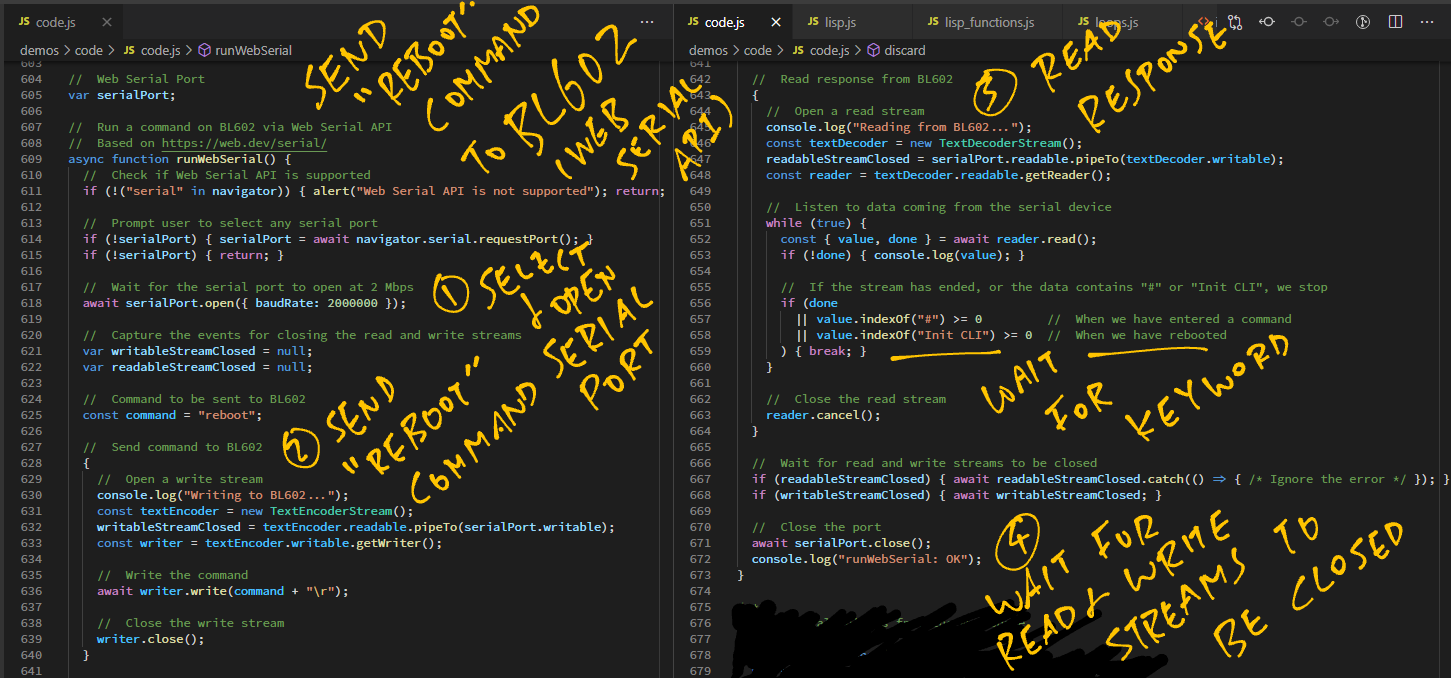Close the code.js tab in left group
The width and height of the screenshot is (1451, 678).
pyautogui.click(x=106, y=21)
